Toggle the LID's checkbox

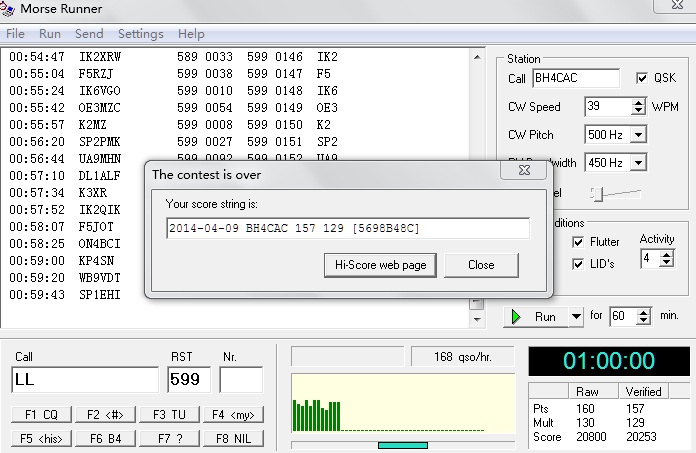(577, 264)
